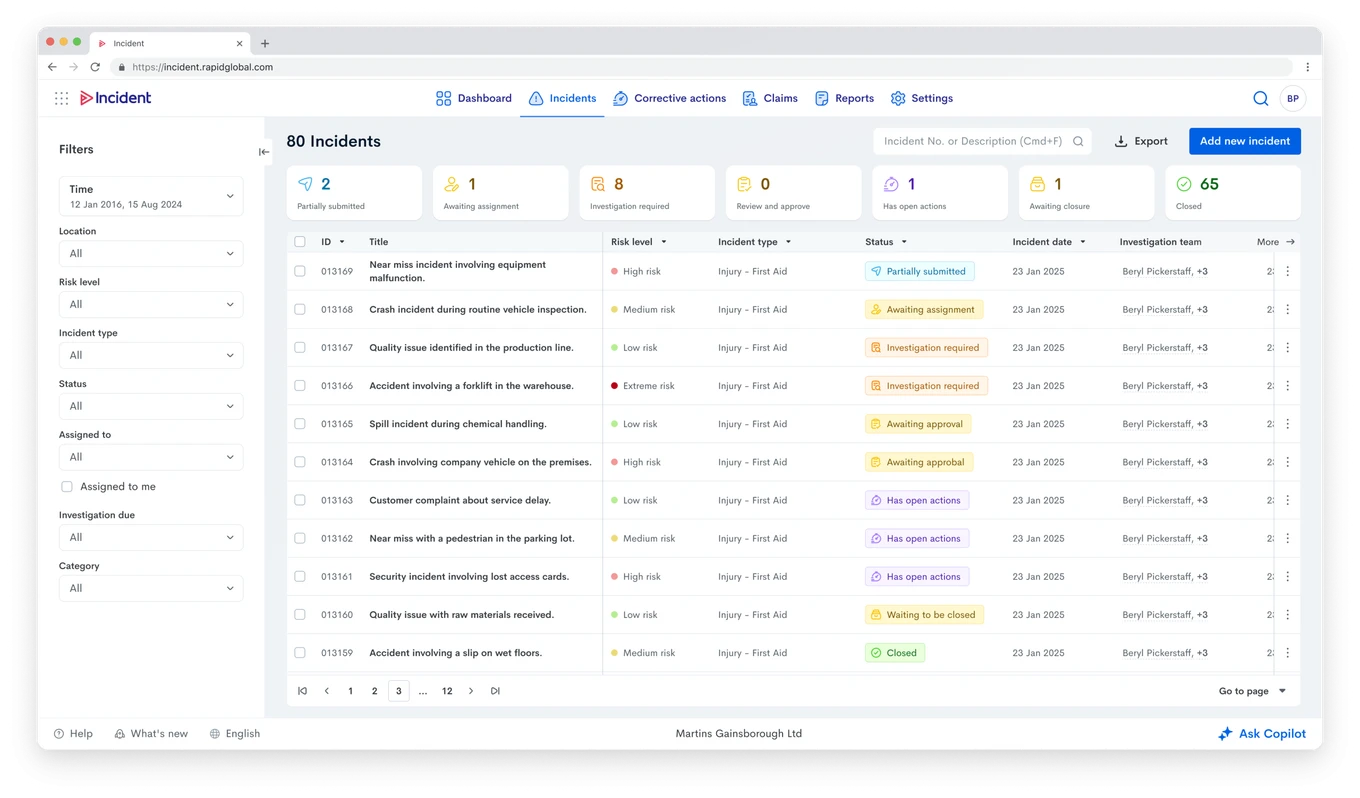1360x798 pixels.
Task: Open incident titled Spill incident during chemical handling
Action: pyautogui.click(x=458, y=424)
